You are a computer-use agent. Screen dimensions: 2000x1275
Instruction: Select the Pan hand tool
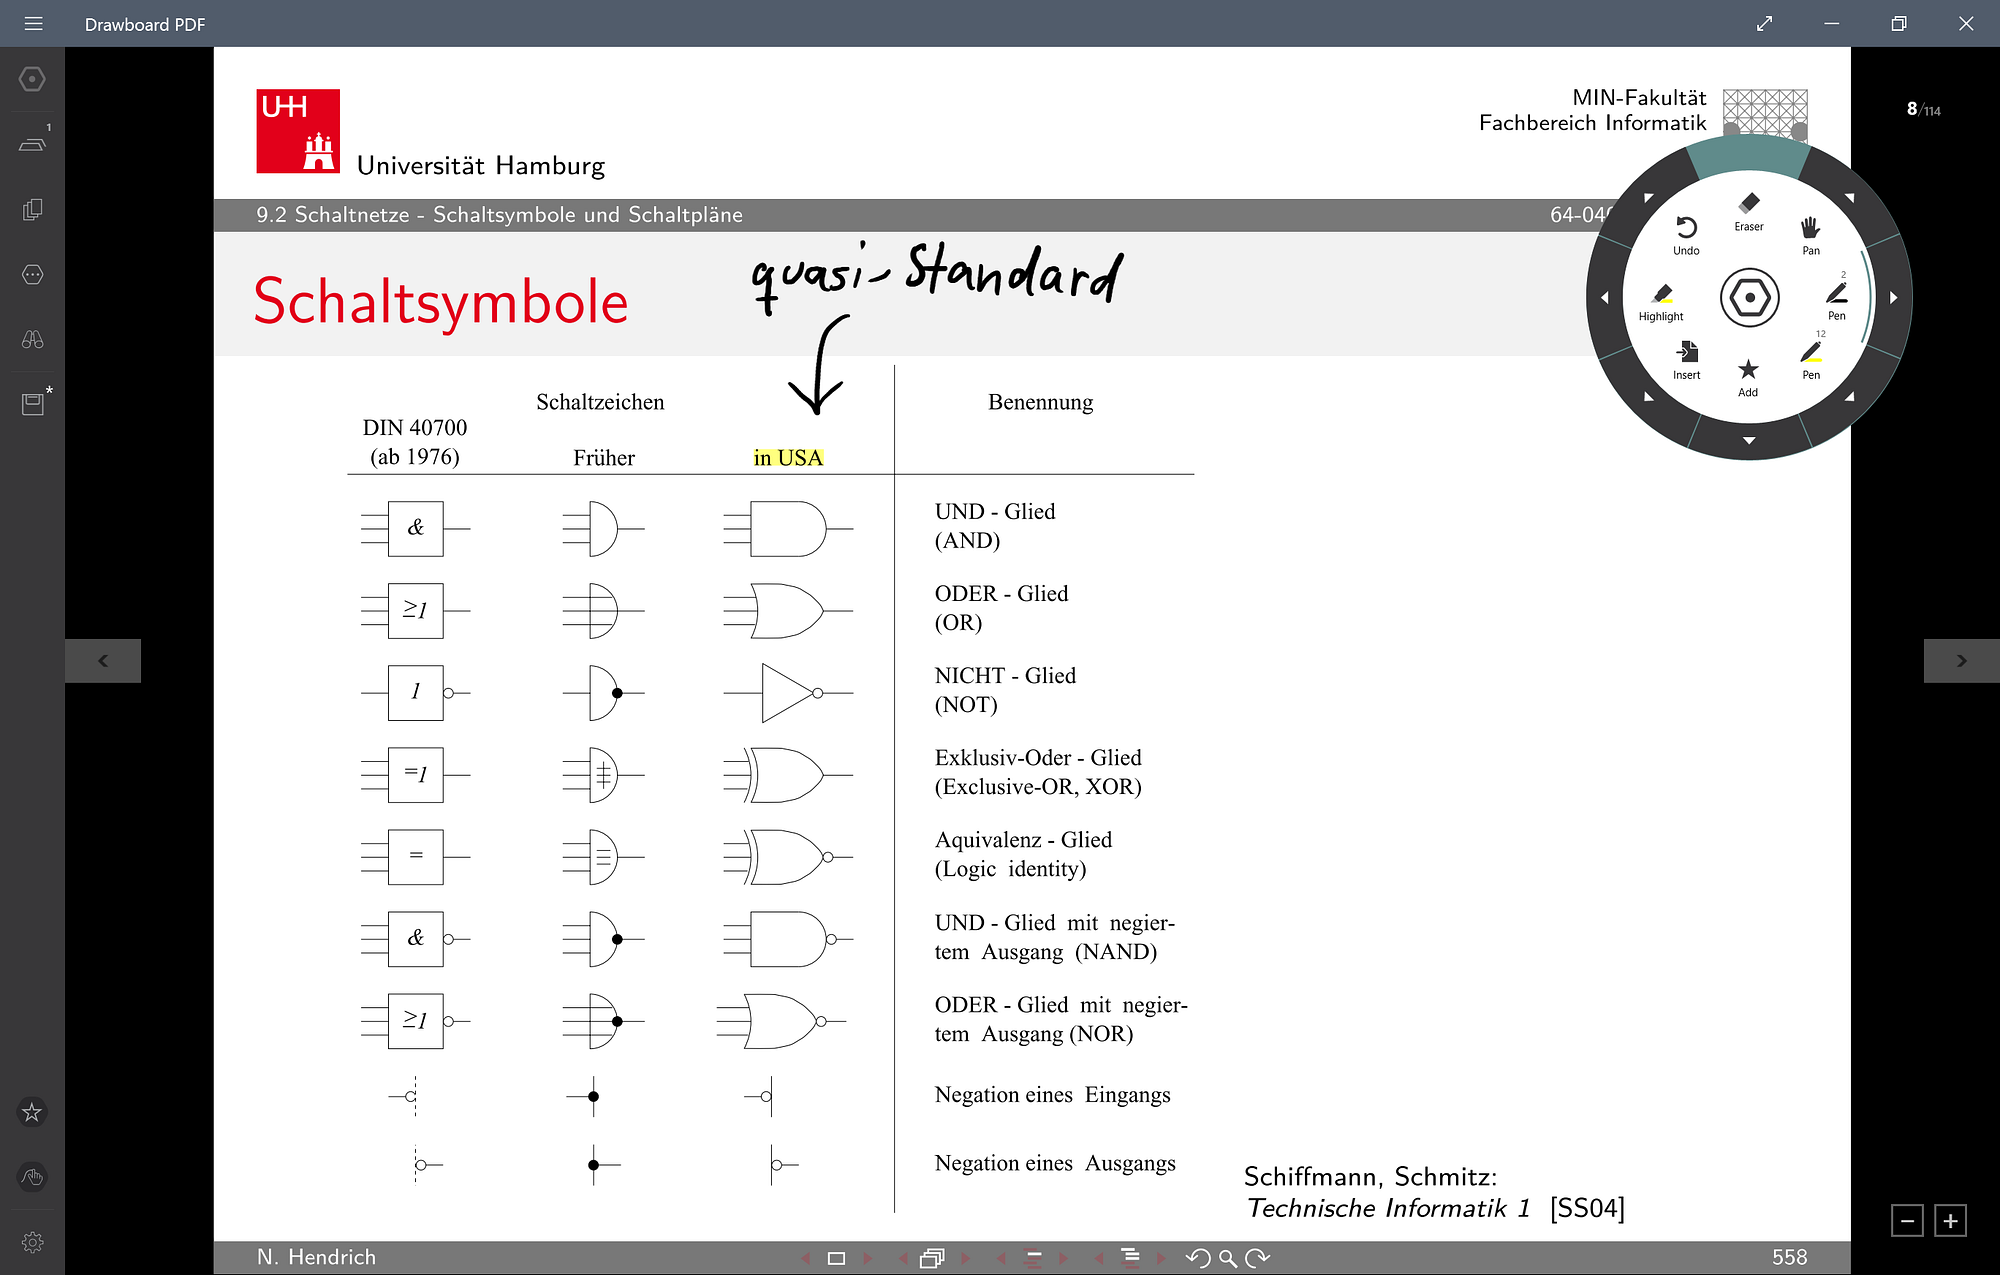point(1811,235)
